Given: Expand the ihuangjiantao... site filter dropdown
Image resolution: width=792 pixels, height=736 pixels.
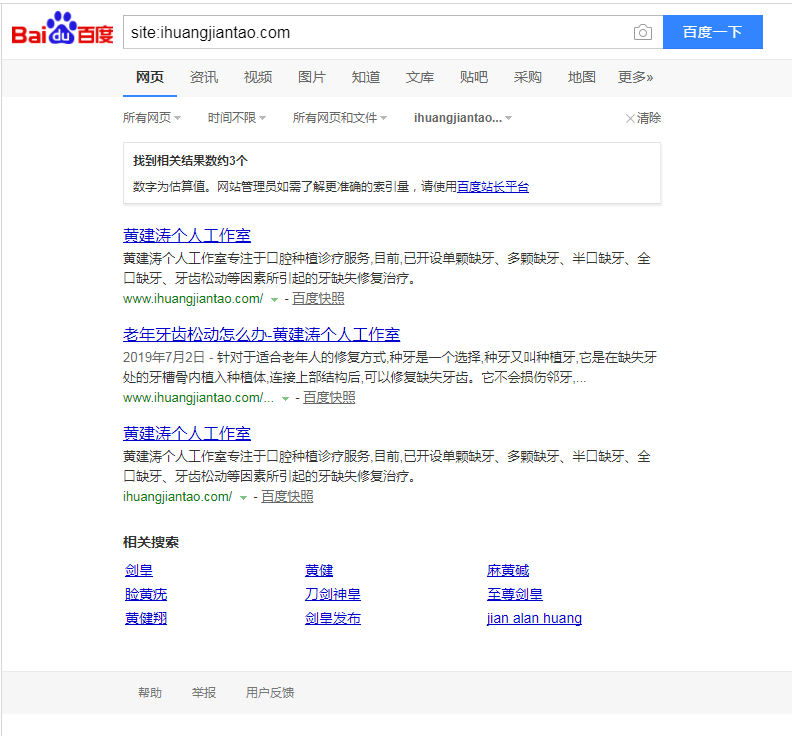Looking at the screenshot, I should (463, 118).
